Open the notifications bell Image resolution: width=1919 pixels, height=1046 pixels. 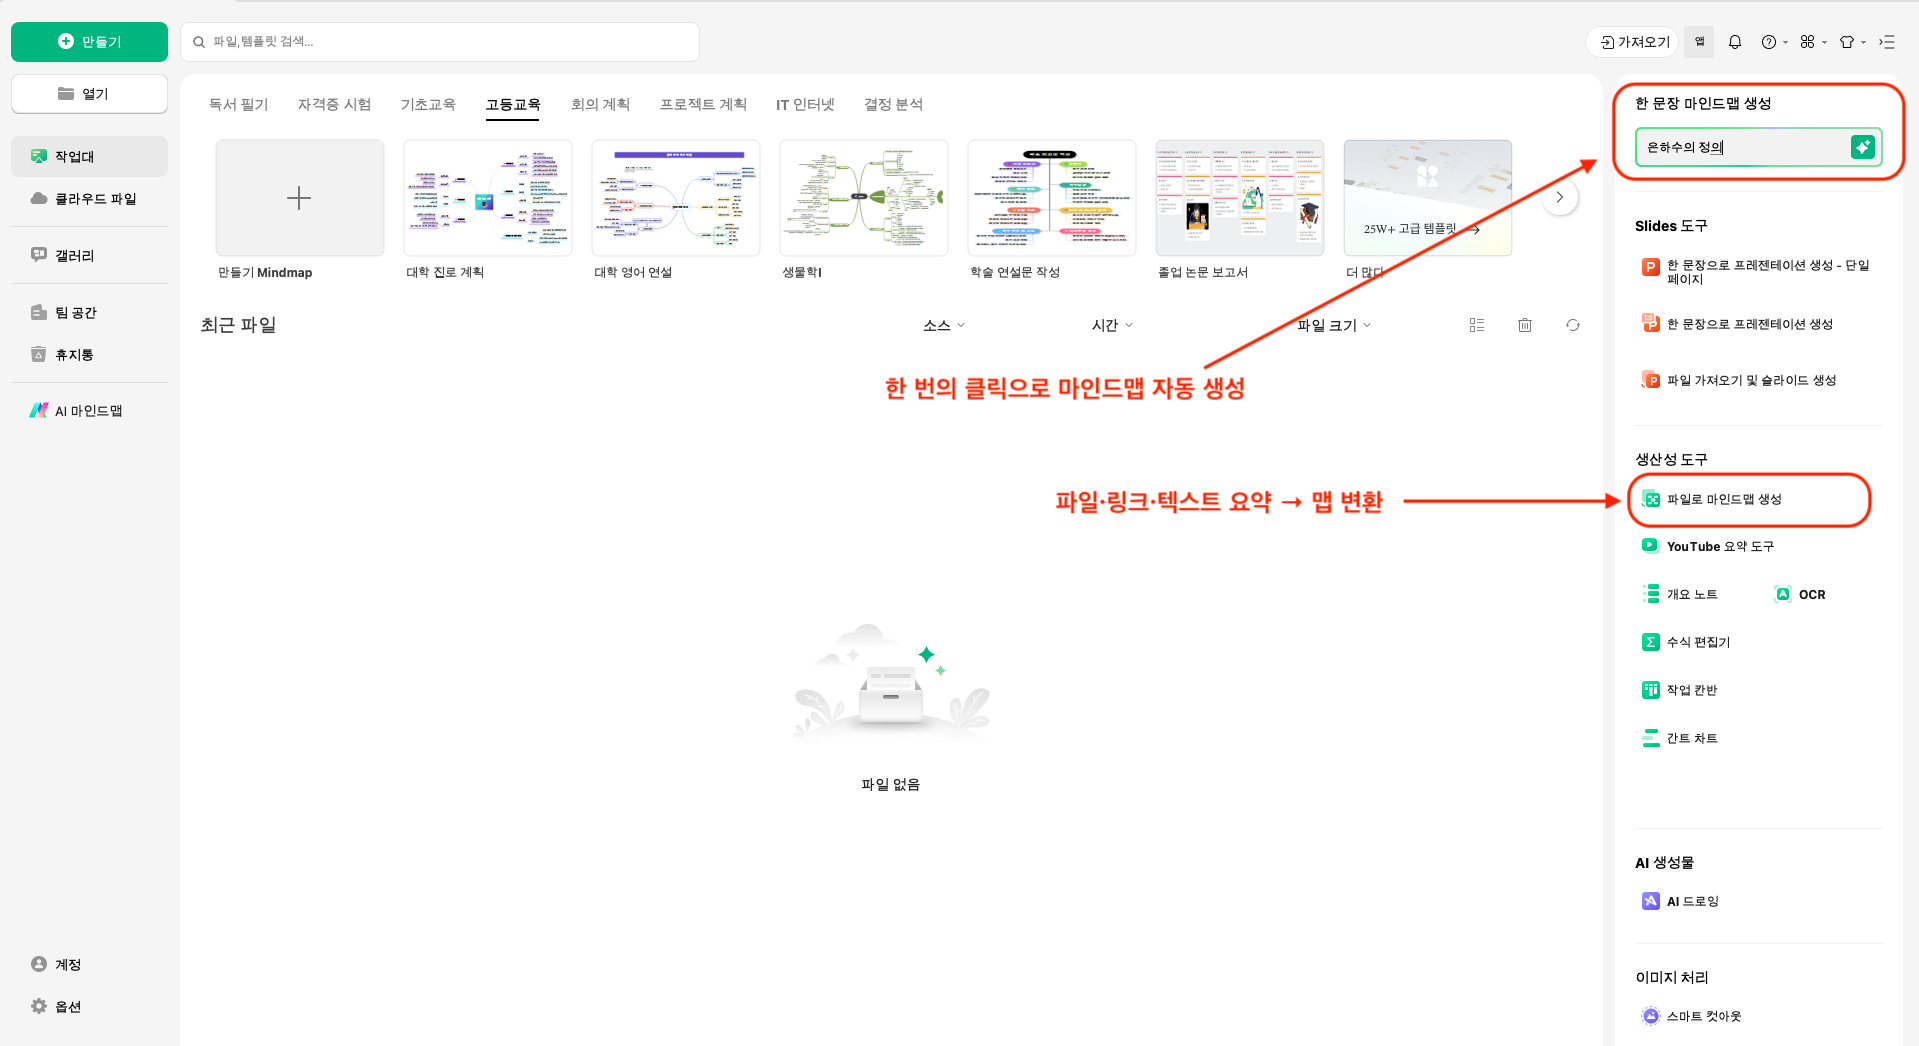pyautogui.click(x=1735, y=41)
